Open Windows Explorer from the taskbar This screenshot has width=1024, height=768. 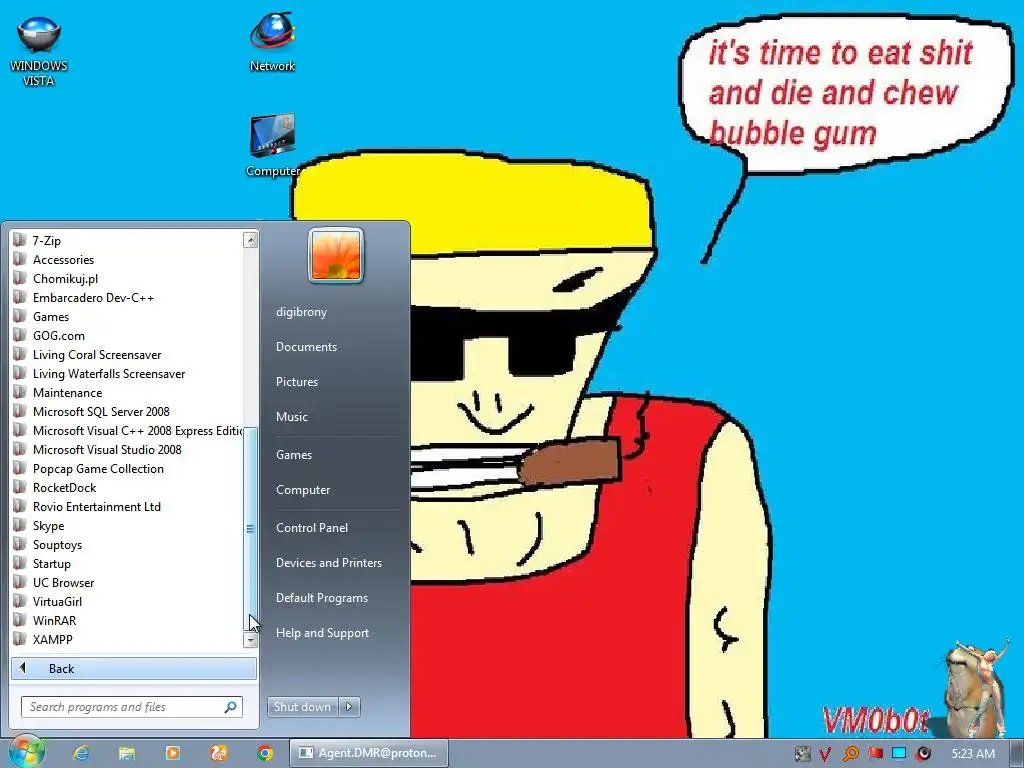point(127,753)
